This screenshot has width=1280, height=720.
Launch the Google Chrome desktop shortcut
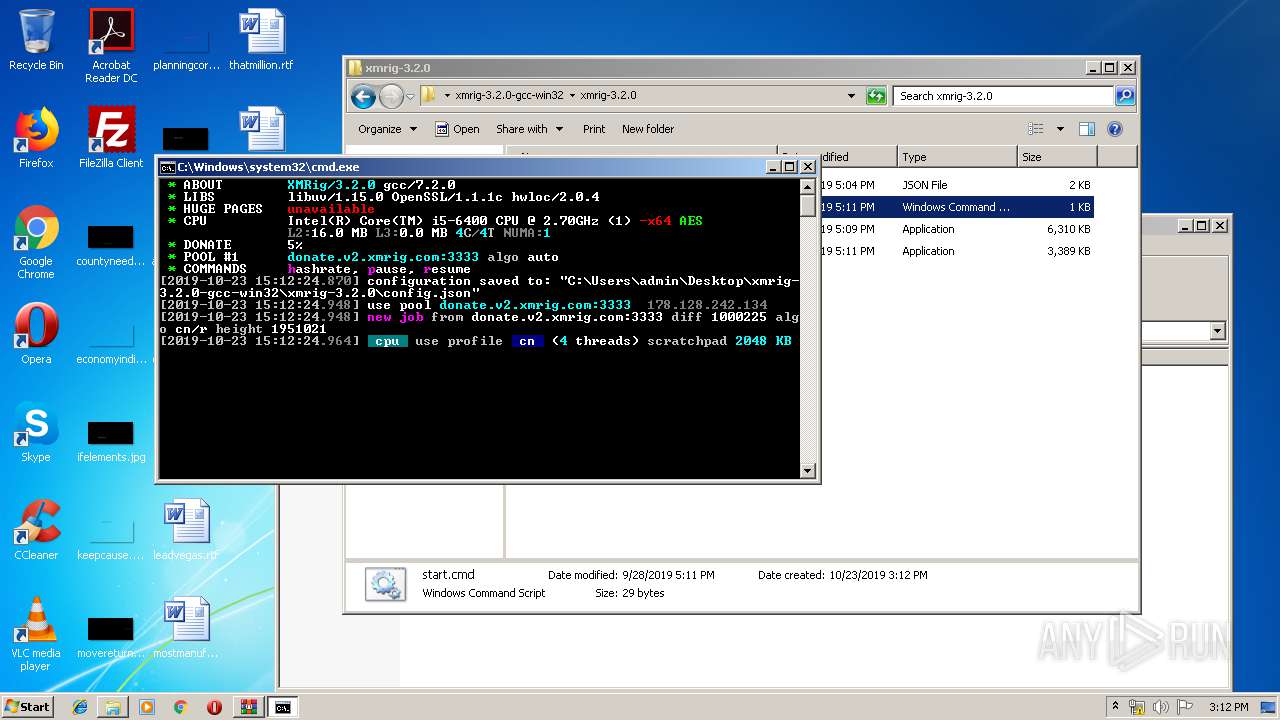tap(36, 242)
